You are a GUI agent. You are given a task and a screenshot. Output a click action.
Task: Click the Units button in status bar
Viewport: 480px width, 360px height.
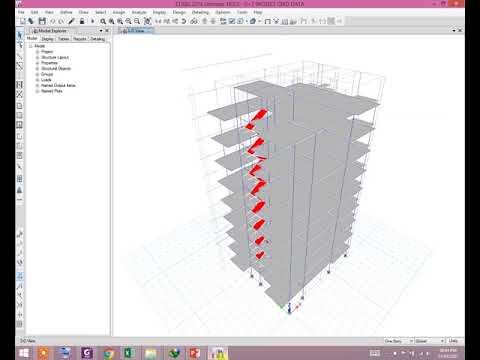click(x=453, y=341)
